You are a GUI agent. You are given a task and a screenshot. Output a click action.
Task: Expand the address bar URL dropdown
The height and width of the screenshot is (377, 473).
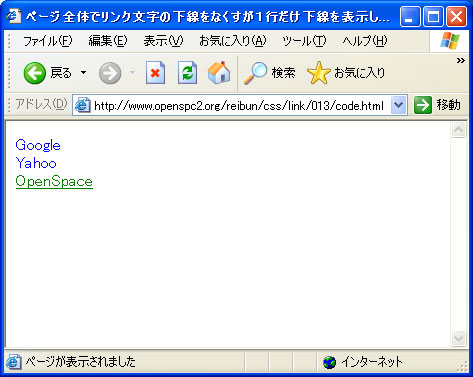pyautogui.click(x=398, y=105)
